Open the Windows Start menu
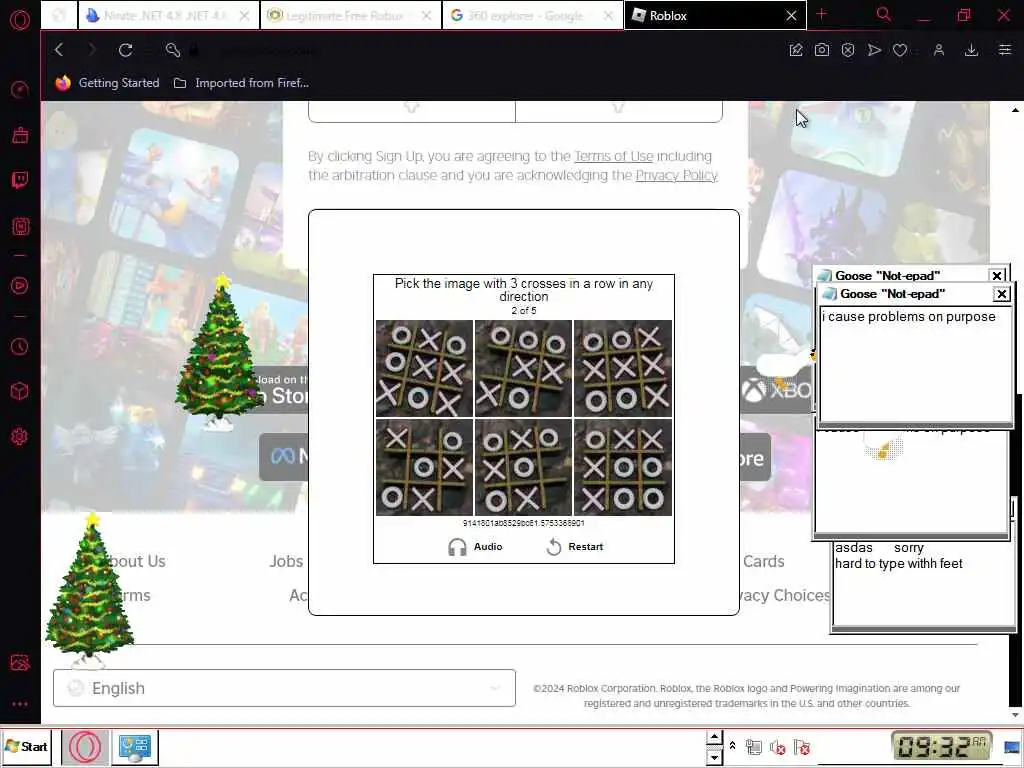1024x768 pixels. (26, 746)
